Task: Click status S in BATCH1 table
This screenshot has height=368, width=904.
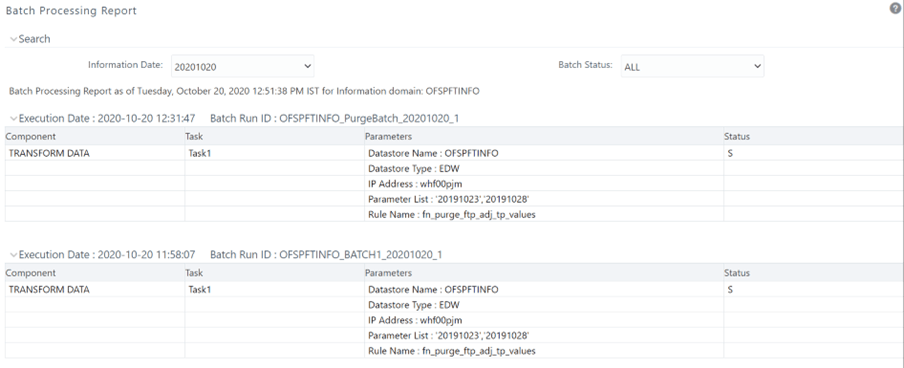Action: click(x=730, y=290)
